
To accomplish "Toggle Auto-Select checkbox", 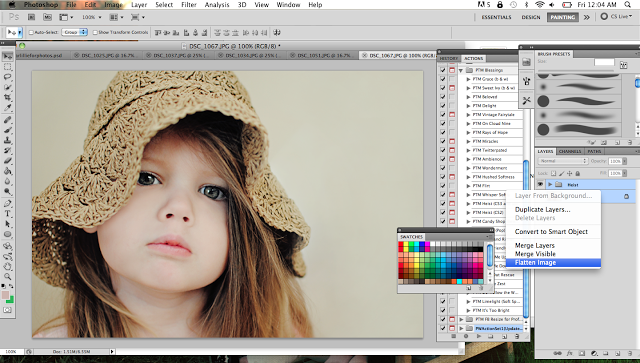I will point(31,32).
